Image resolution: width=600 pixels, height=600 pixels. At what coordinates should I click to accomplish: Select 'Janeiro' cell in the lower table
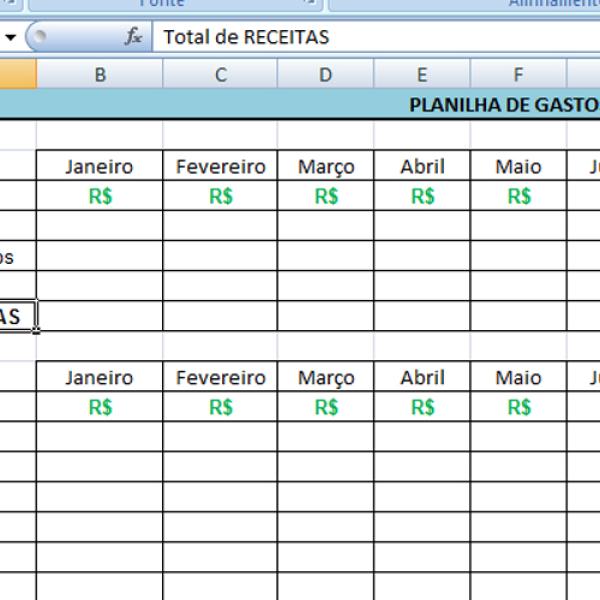pyautogui.click(x=100, y=377)
